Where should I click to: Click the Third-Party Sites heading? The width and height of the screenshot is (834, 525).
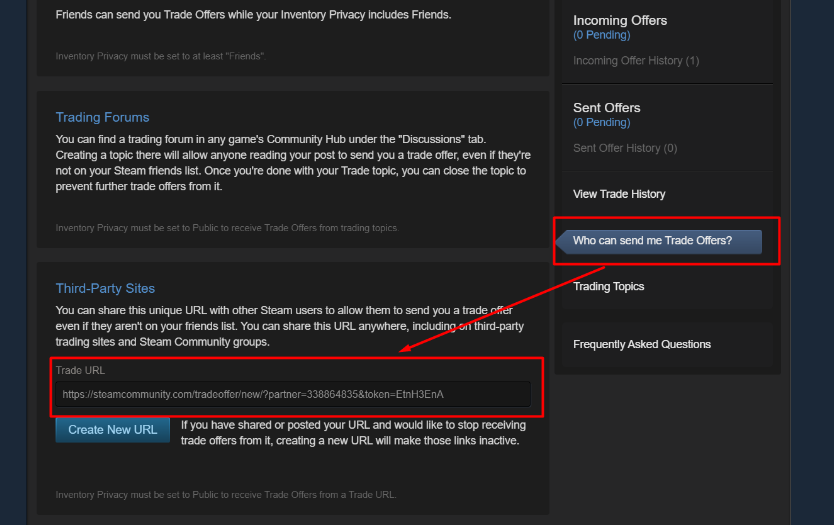(105, 289)
